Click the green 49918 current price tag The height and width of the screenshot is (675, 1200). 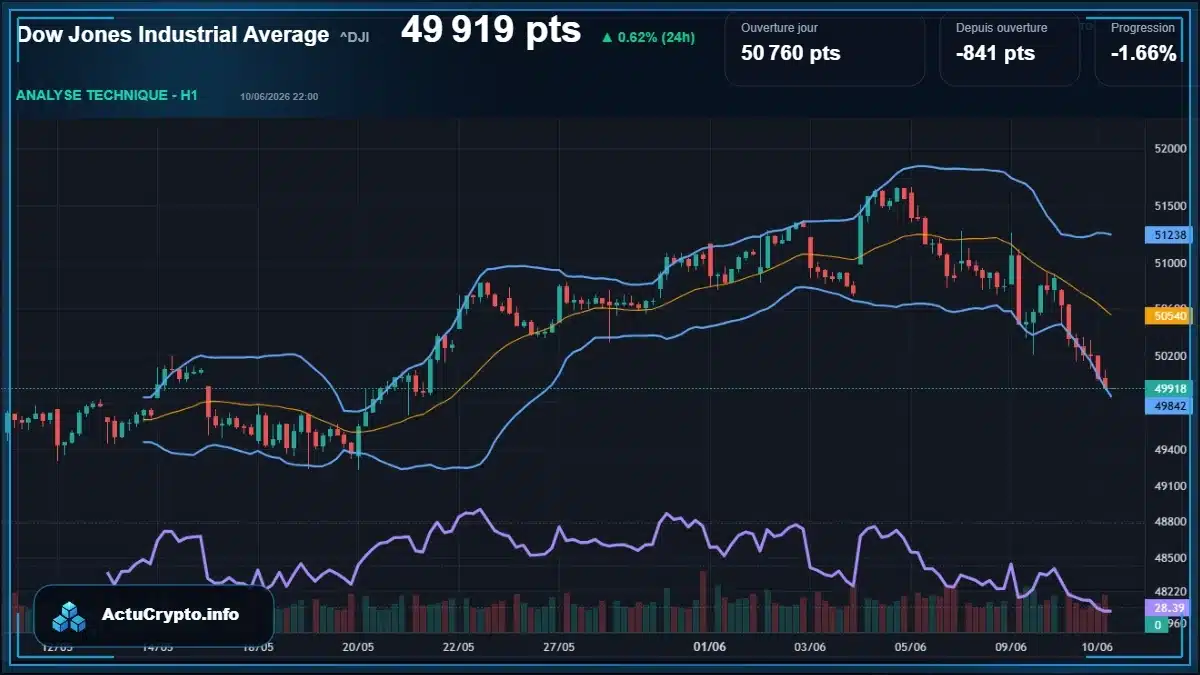pos(1169,388)
